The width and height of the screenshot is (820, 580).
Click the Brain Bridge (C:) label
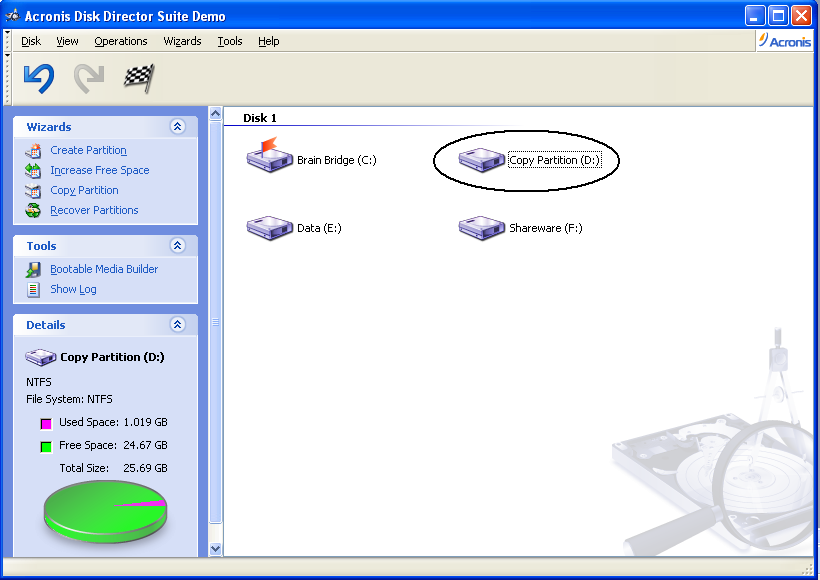(337, 160)
